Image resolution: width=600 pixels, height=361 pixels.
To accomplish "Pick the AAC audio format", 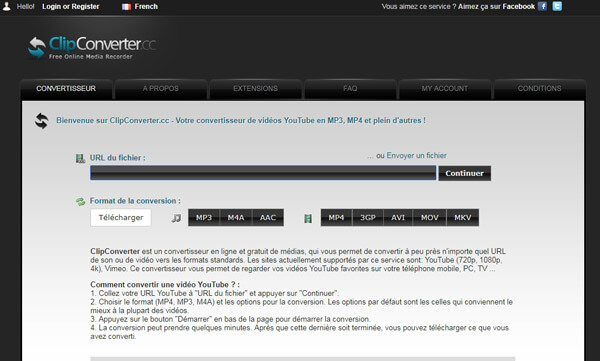I will point(268,217).
